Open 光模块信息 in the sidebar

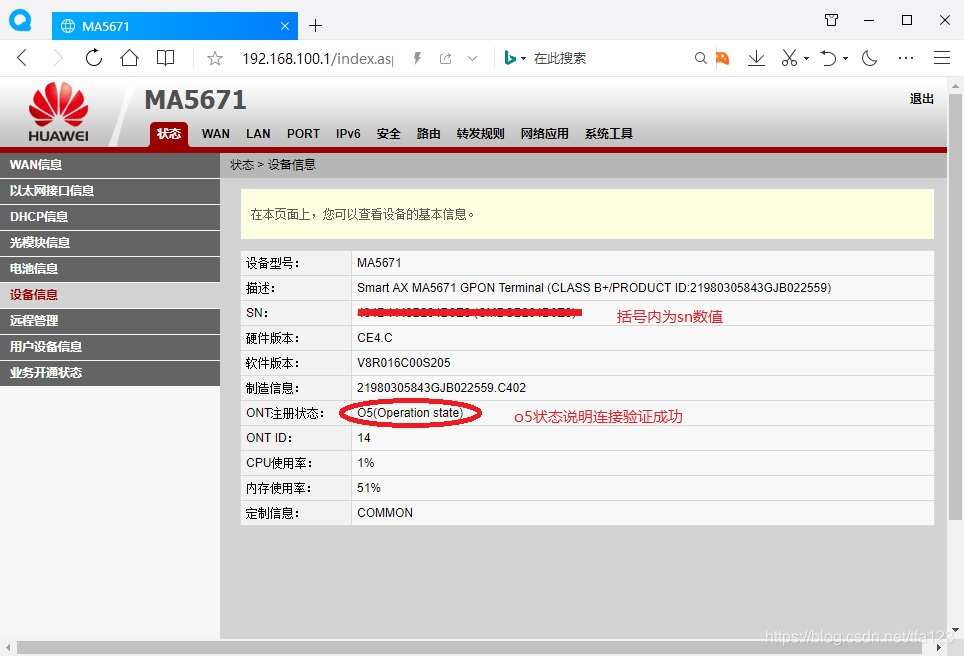click(x=110, y=243)
